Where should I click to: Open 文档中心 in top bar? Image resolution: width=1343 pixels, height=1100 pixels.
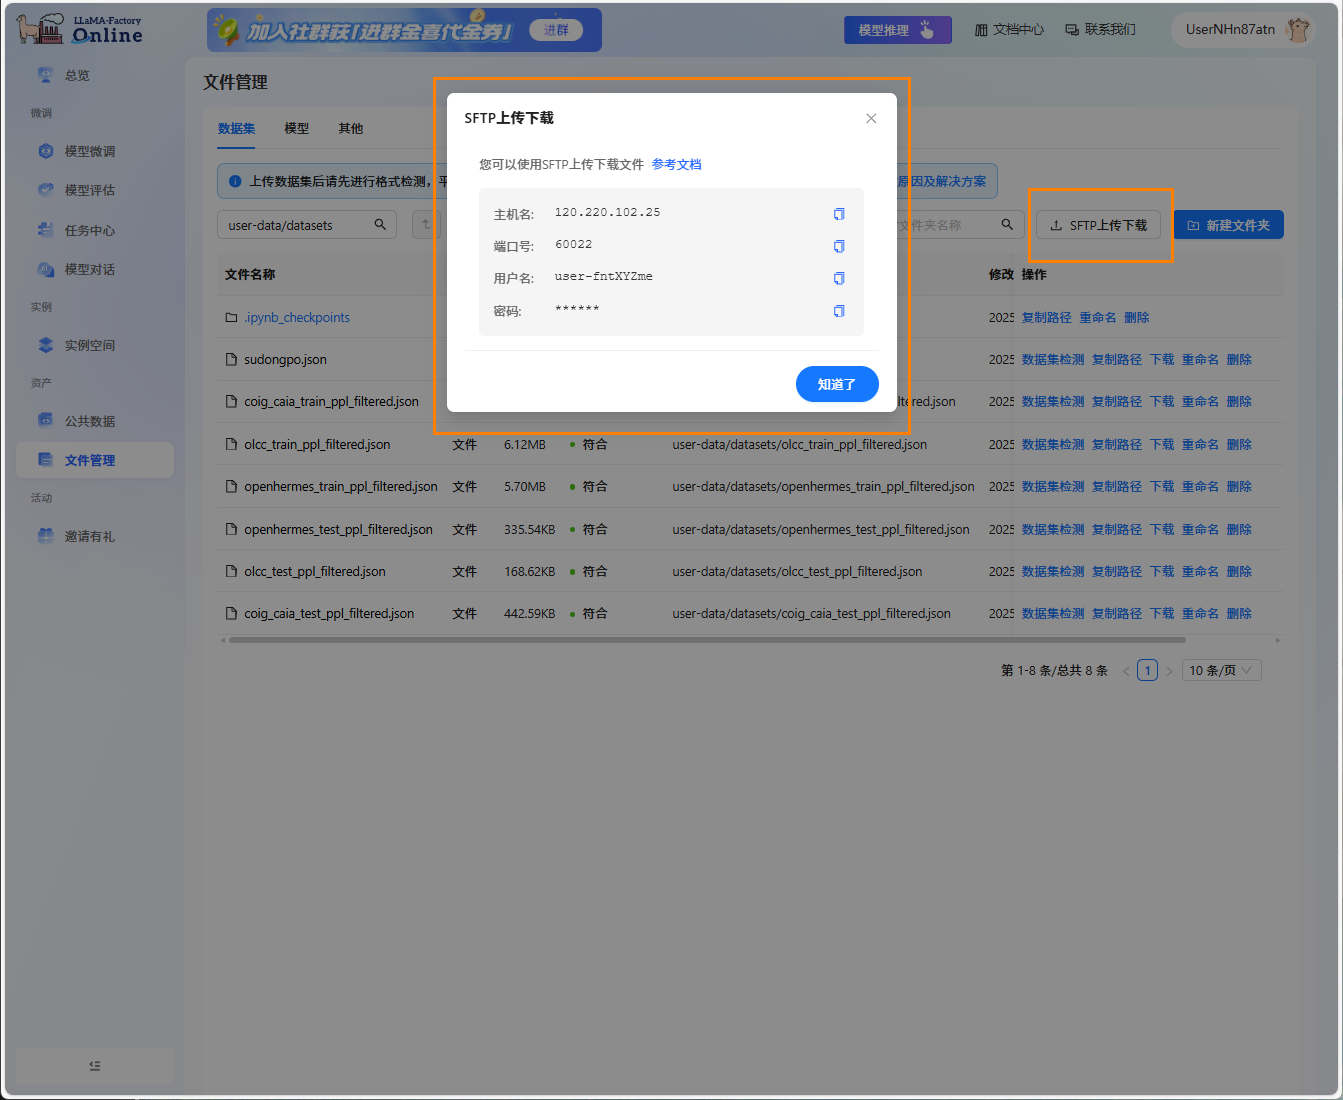pos(1009,30)
